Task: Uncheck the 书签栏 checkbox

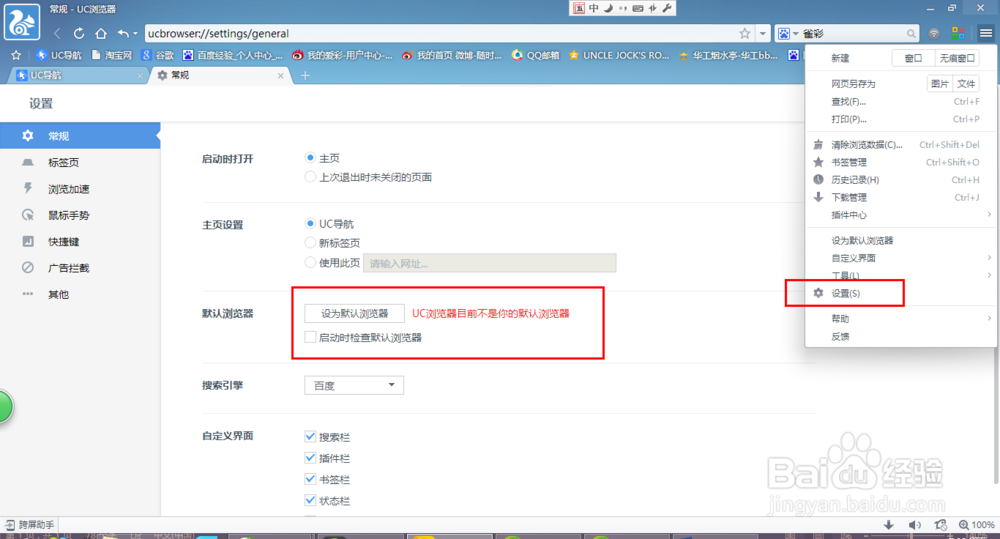Action: tap(310, 479)
